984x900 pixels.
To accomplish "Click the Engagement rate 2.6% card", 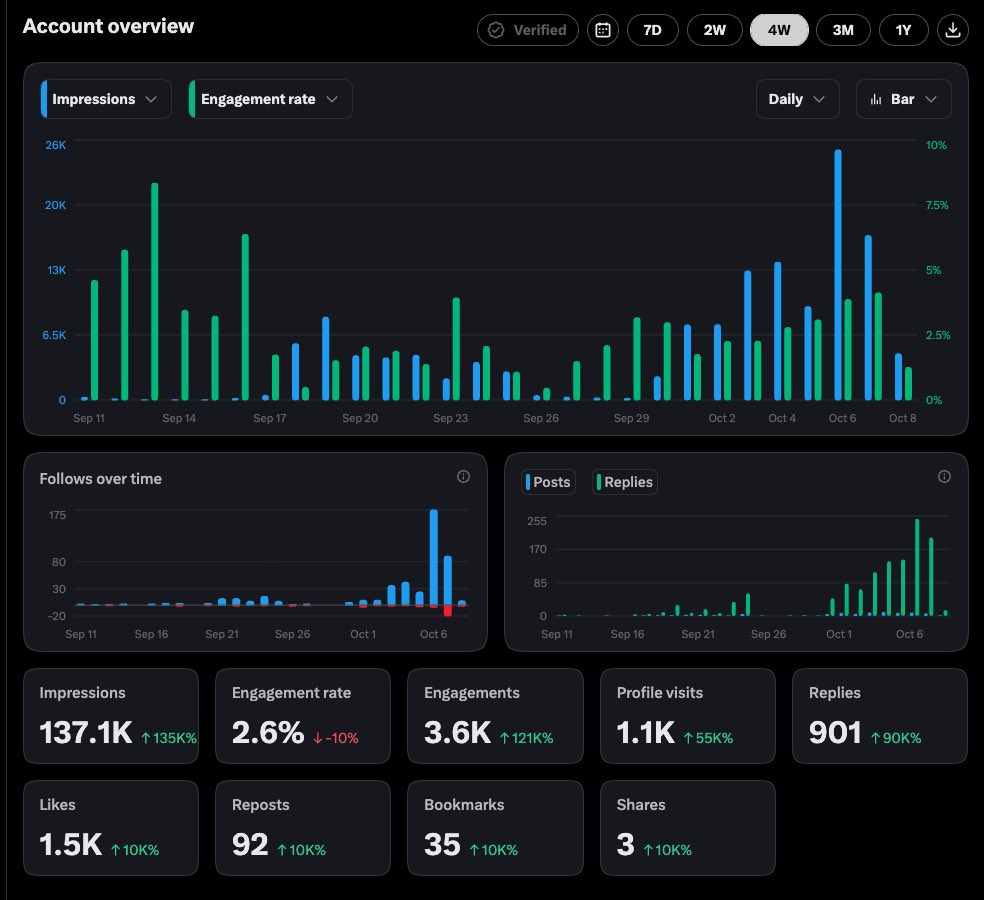I will pyautogui.click(x=303, y=716).
